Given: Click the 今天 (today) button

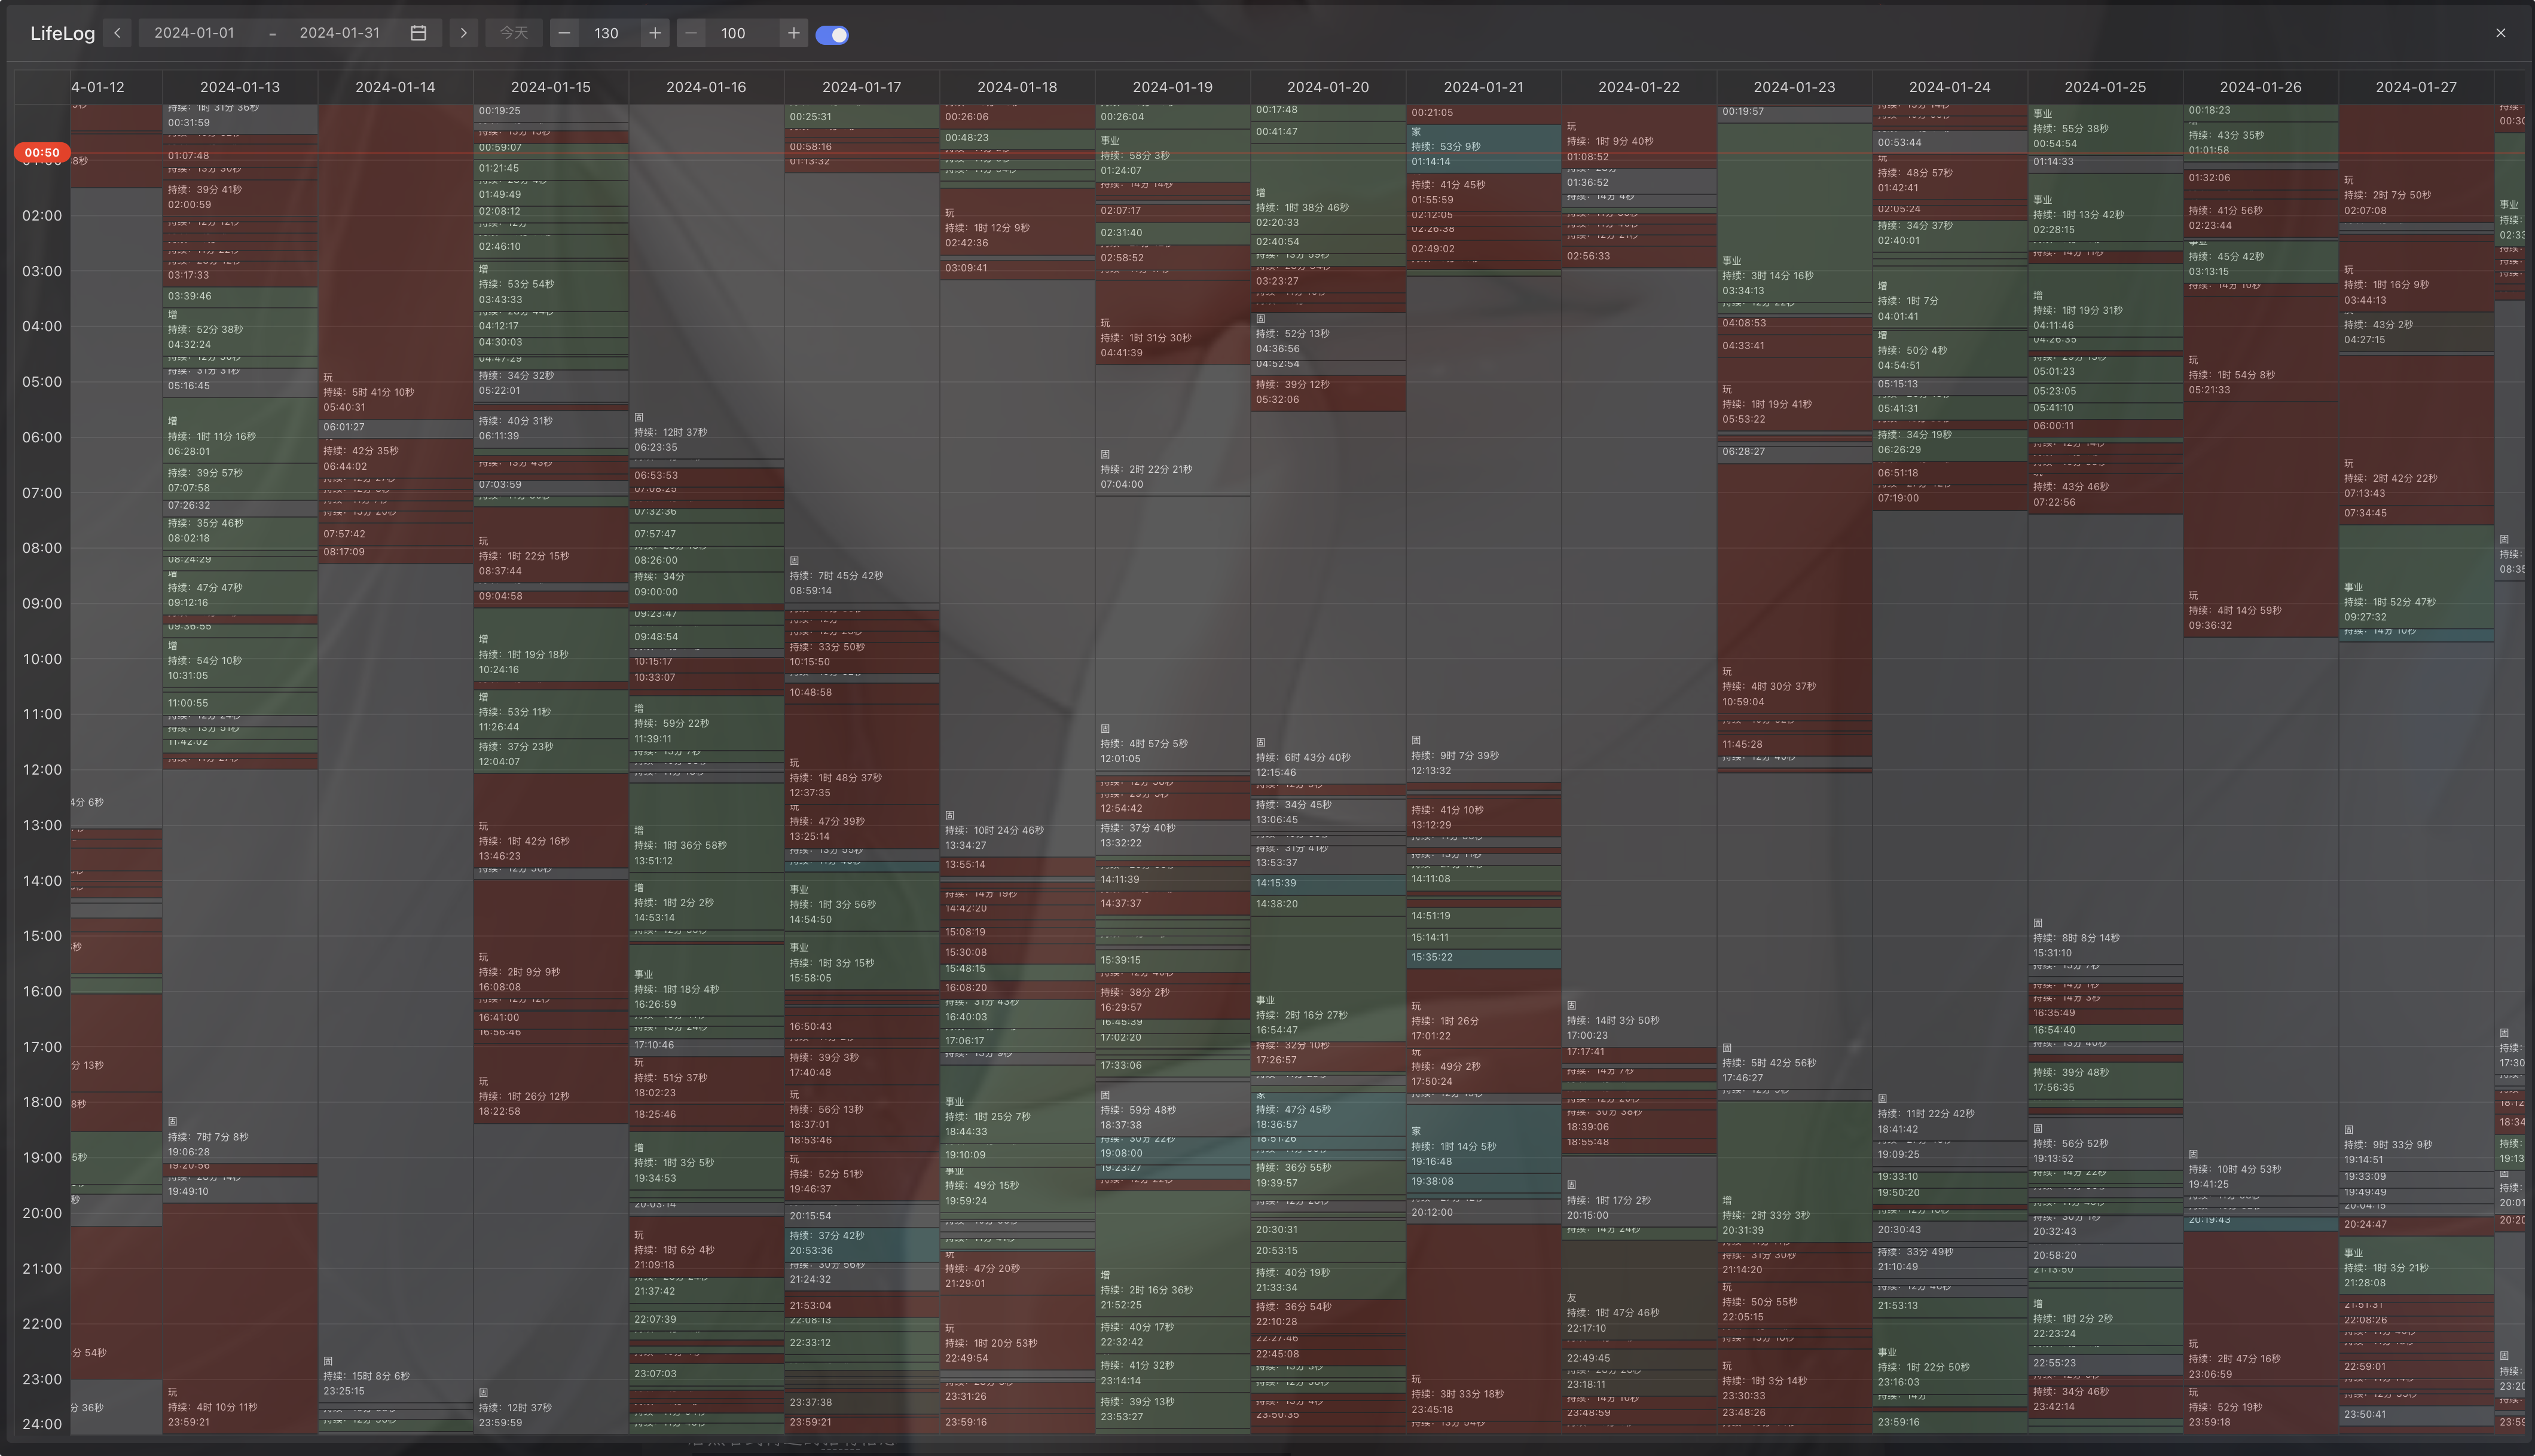Looking at the screenshot, I should (x=513, y=33).
